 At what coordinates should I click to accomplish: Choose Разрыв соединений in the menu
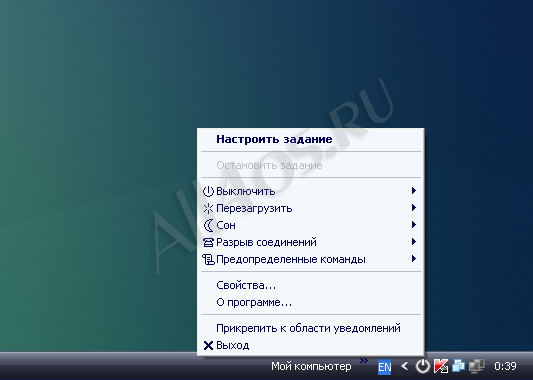[310, 242]
